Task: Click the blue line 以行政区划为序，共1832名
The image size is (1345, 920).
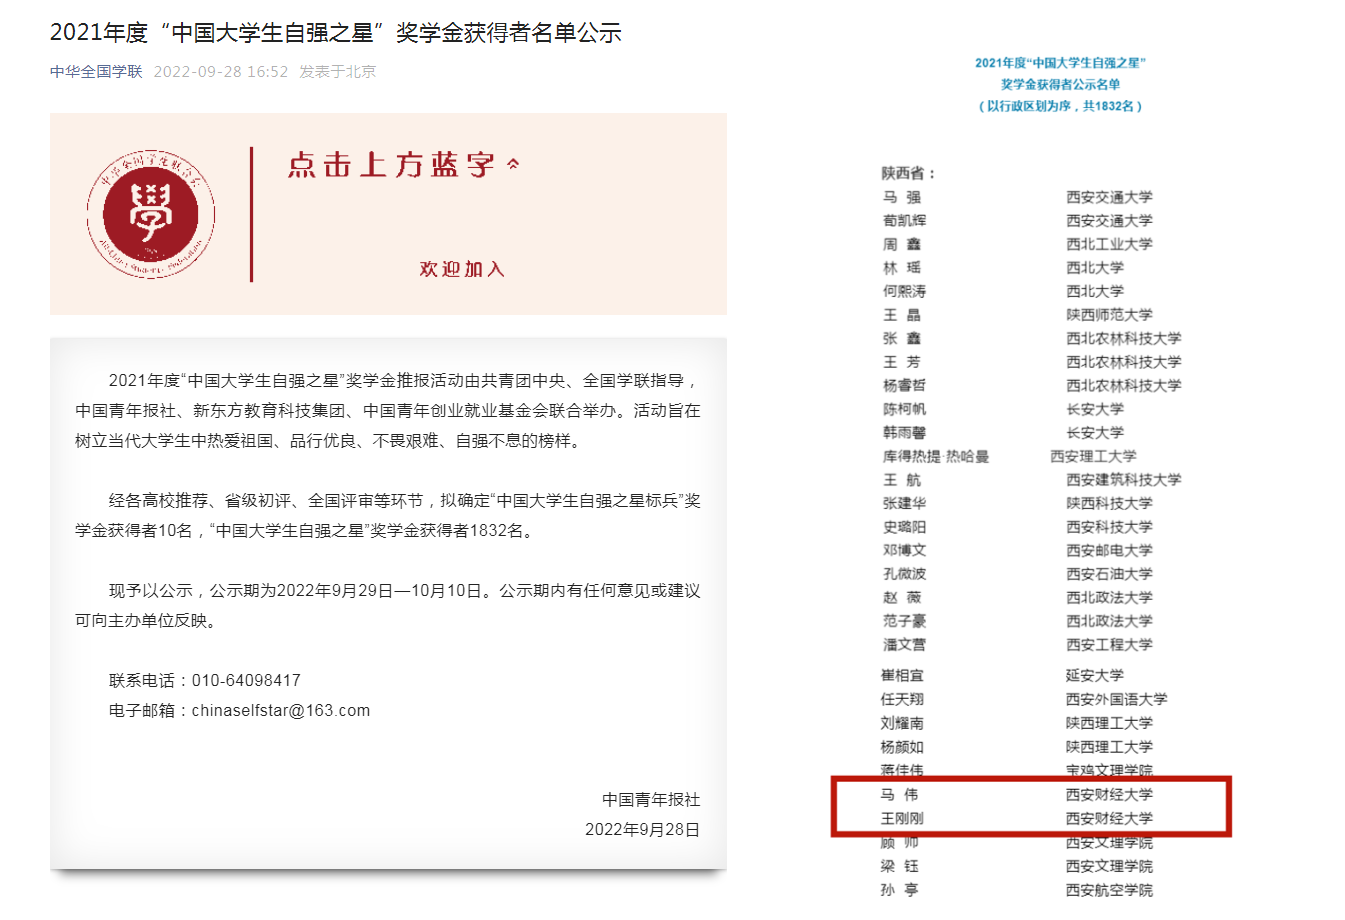Action: pyautogui.click(x=1060, y=106)
